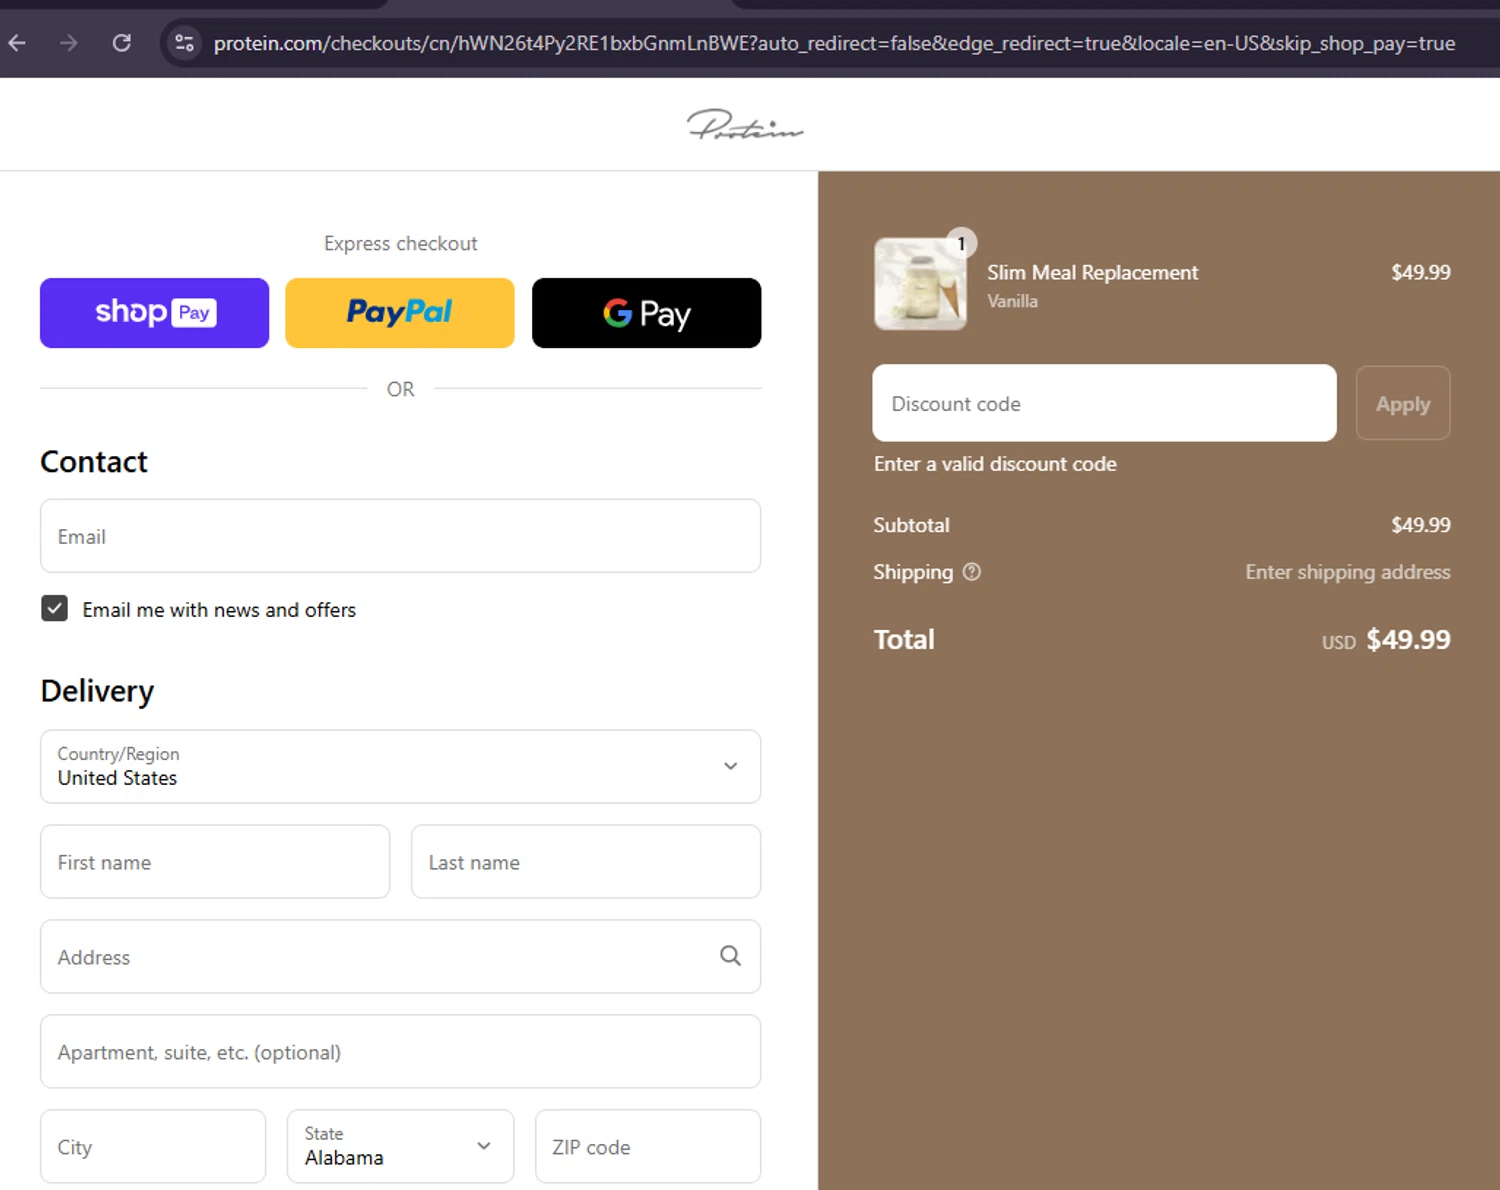Image resolution: width=1500 pixels, height=1190 pixels.
Task: Click the Last name field
Action: coord(586,862)
